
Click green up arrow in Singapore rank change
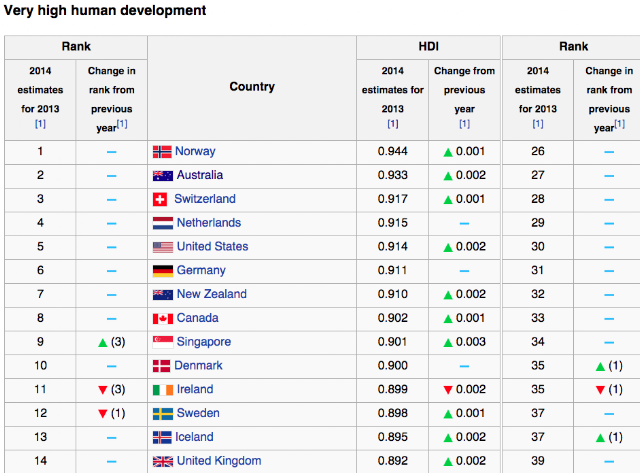coord(103,343)
